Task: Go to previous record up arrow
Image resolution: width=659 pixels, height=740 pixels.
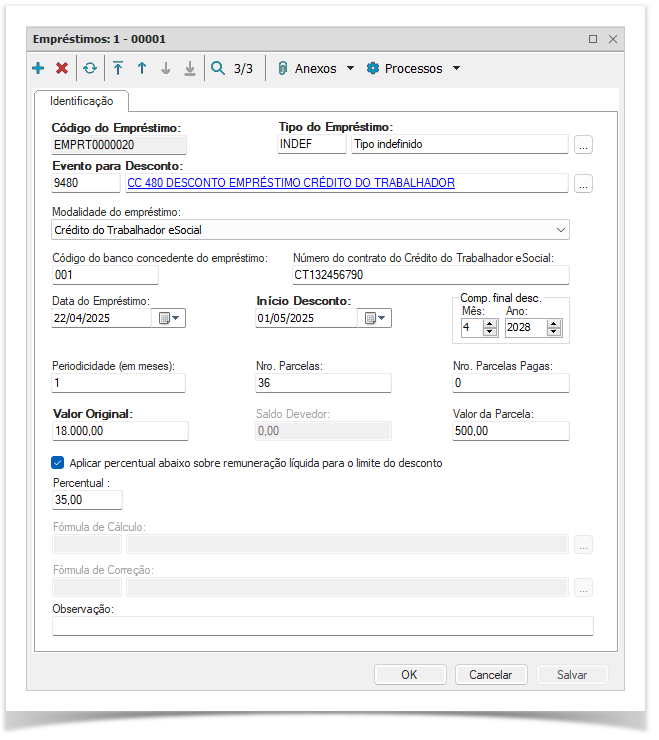Action: pyautogui.click(x=142, y=69)
